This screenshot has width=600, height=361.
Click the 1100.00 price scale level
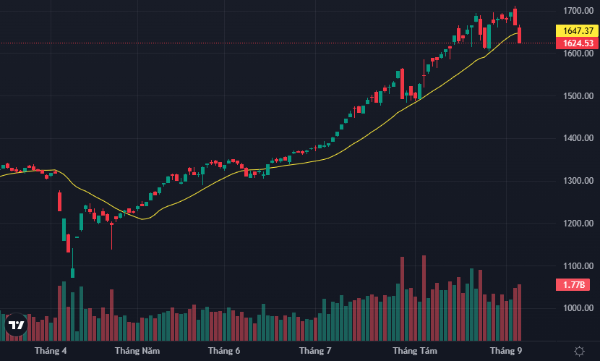(x=578, y=266)
